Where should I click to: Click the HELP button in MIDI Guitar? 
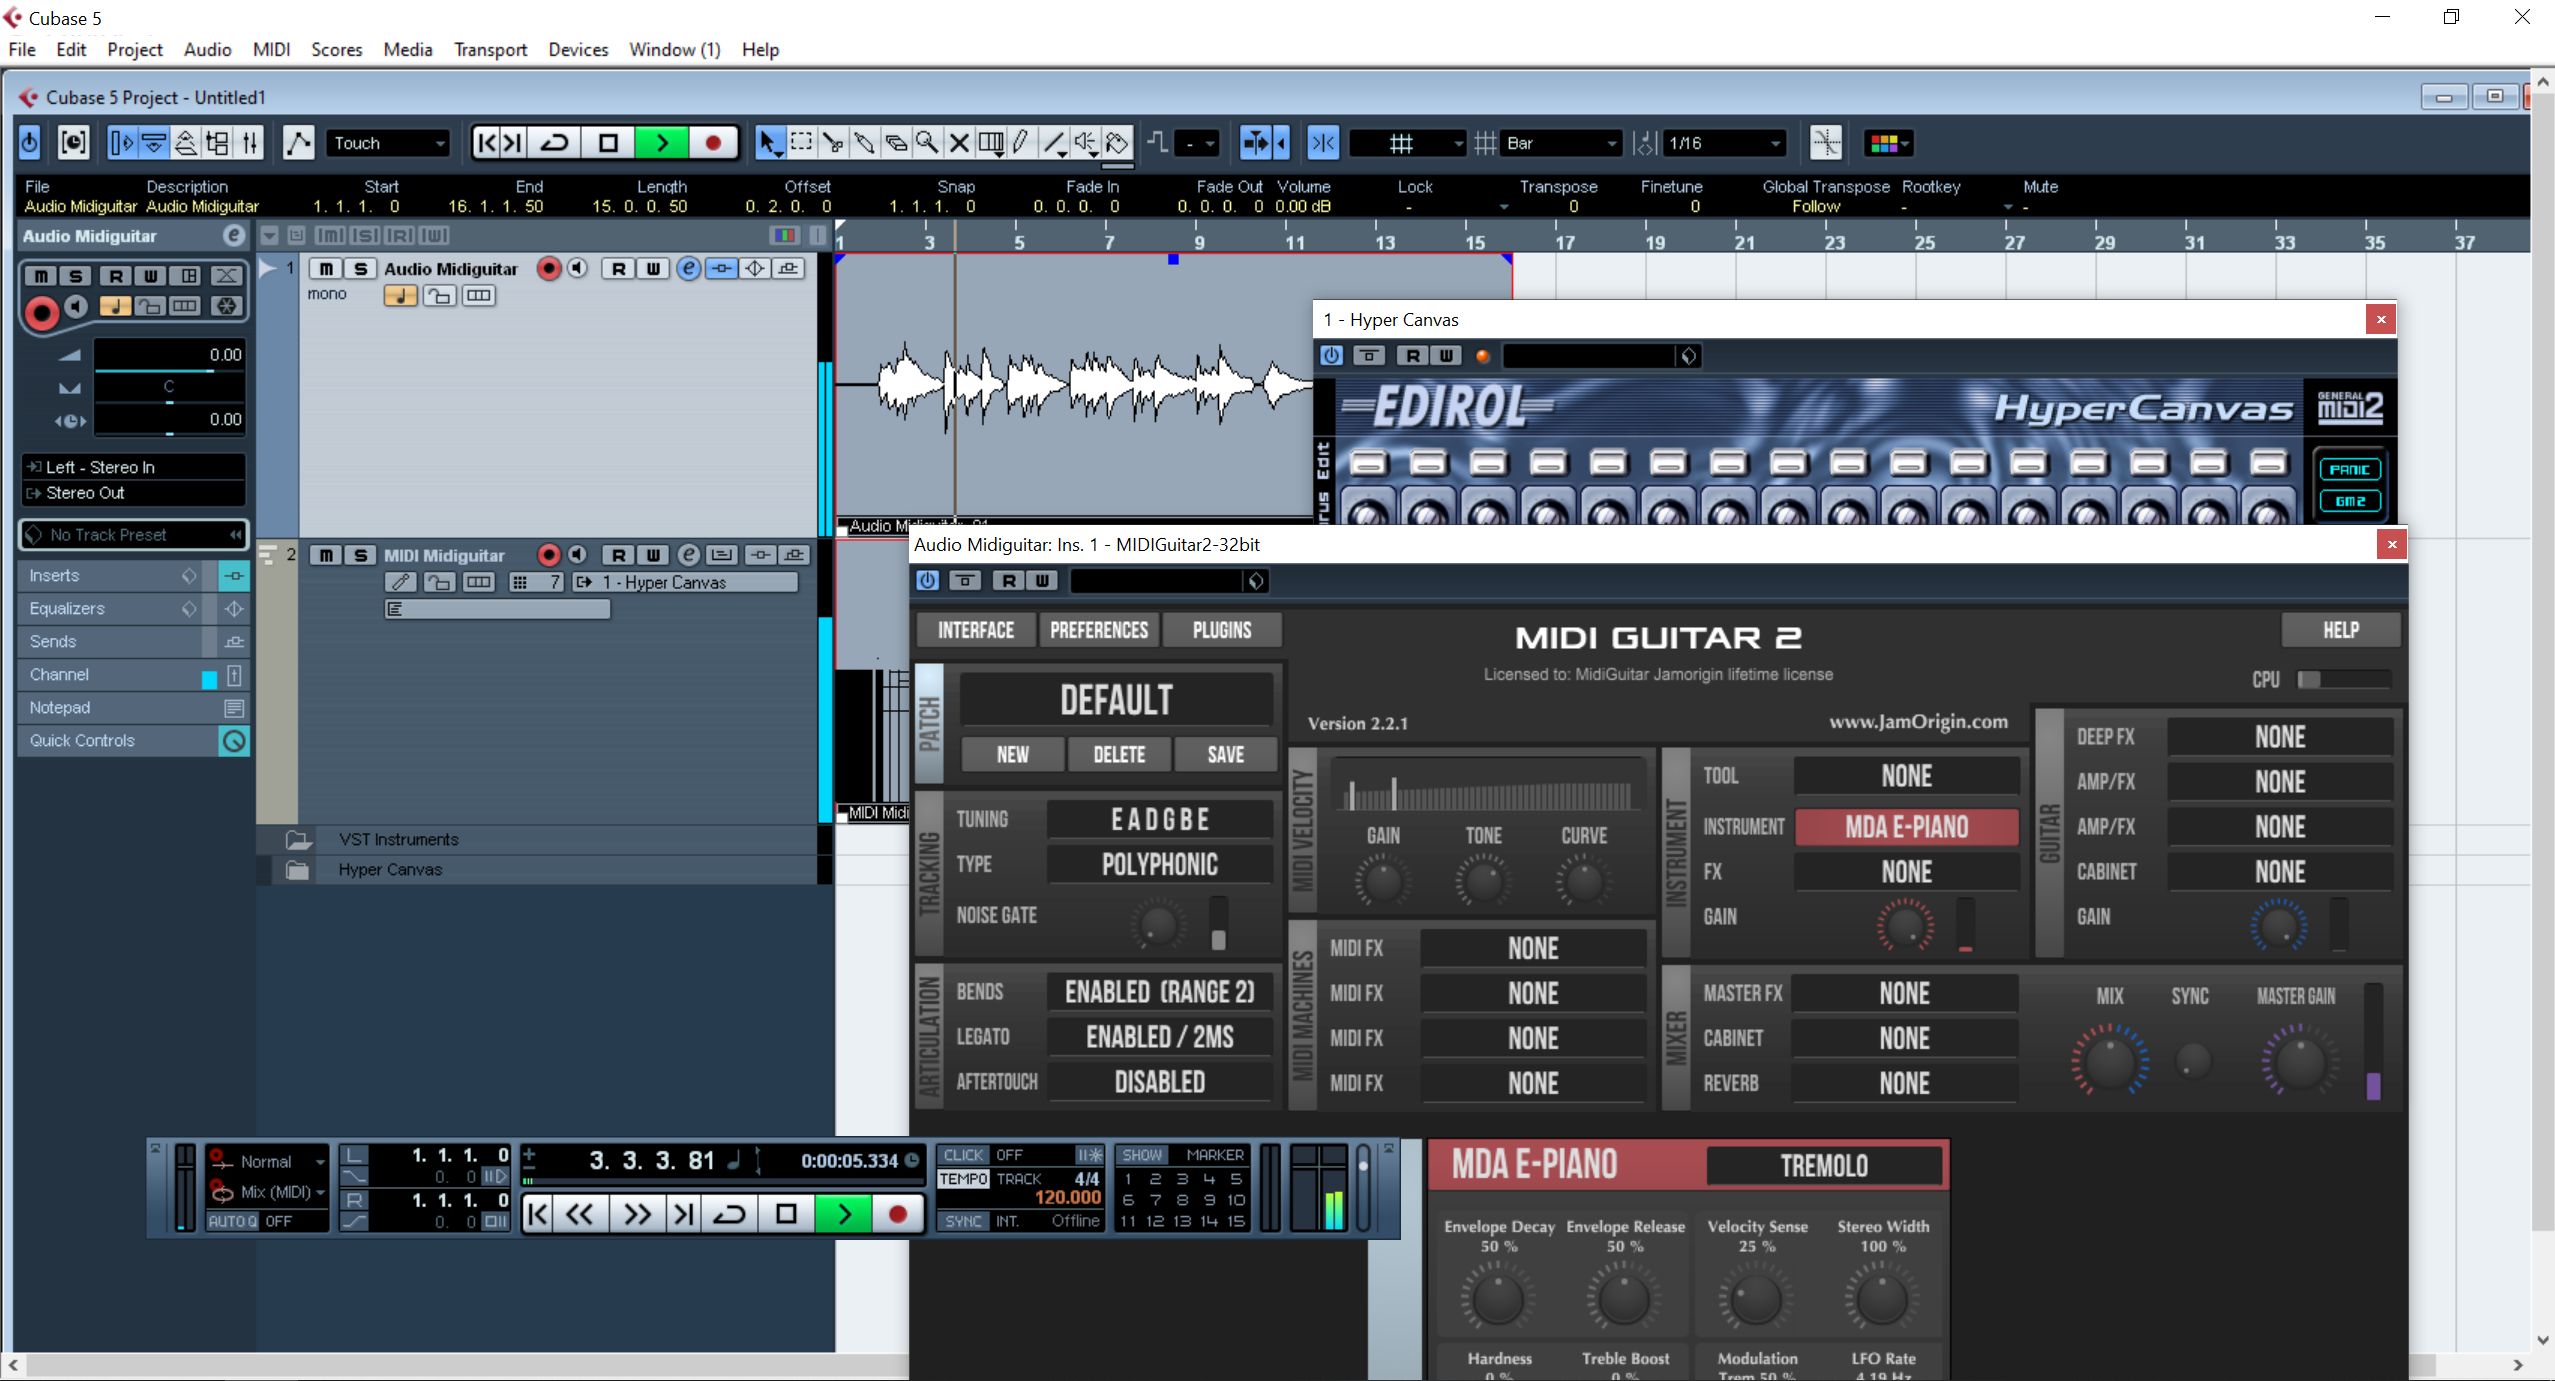2340,630
